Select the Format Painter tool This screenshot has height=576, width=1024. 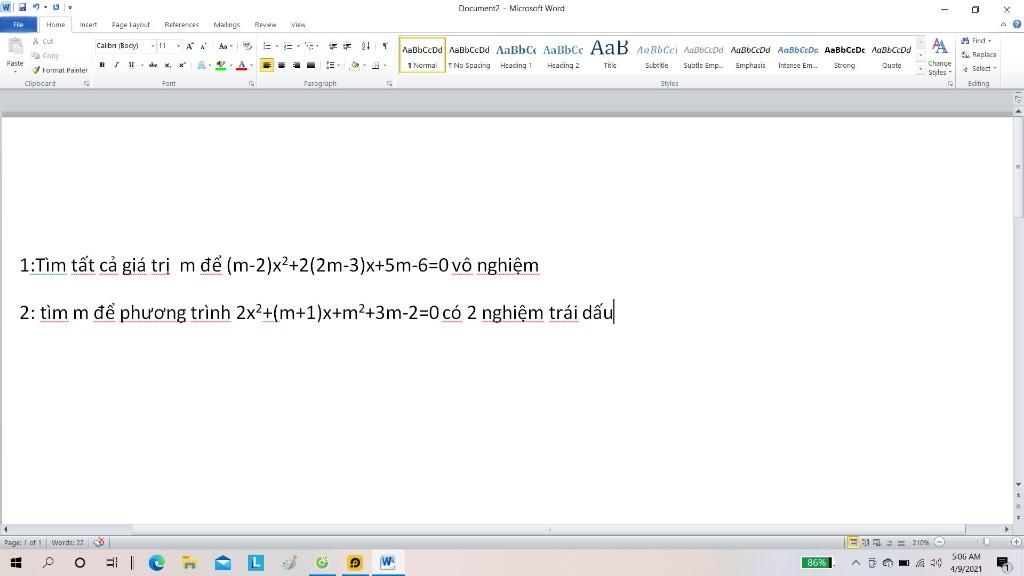(x=59, y=70)
